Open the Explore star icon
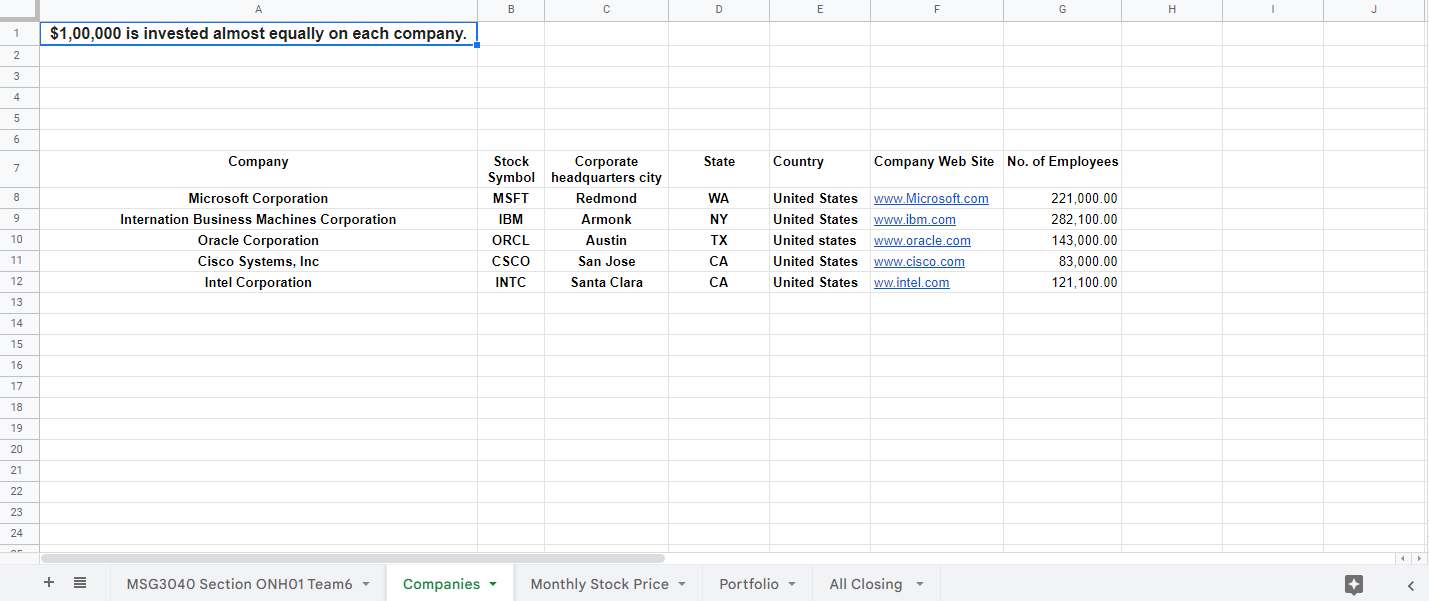Image resolution: width=1429 pixels, height=601 pixels. click(1354, 585)
